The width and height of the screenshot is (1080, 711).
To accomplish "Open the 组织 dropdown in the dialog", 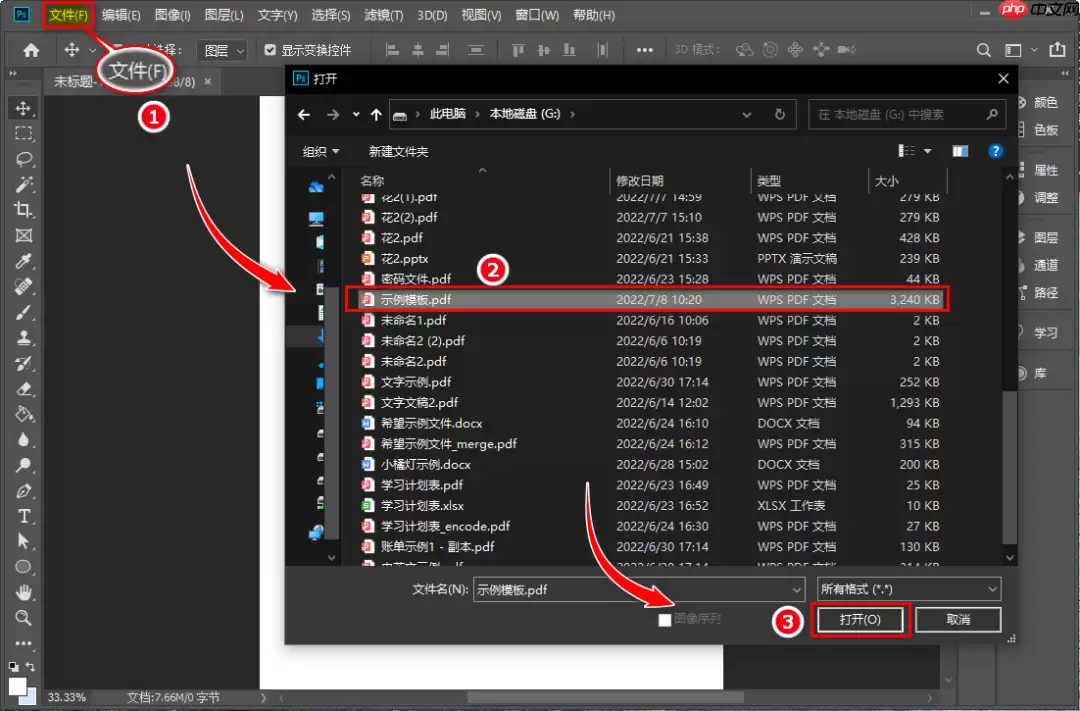I will [x=318, y=150].
